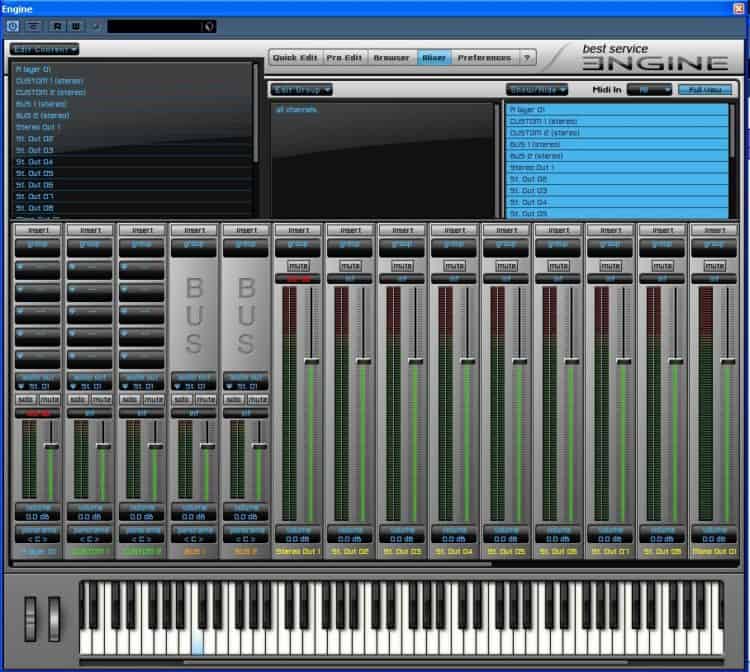Screen dimensions: 750x672
Task: Open first insert slot dropdown on CUSTOM 2 strip
Action: pos(142,270)
